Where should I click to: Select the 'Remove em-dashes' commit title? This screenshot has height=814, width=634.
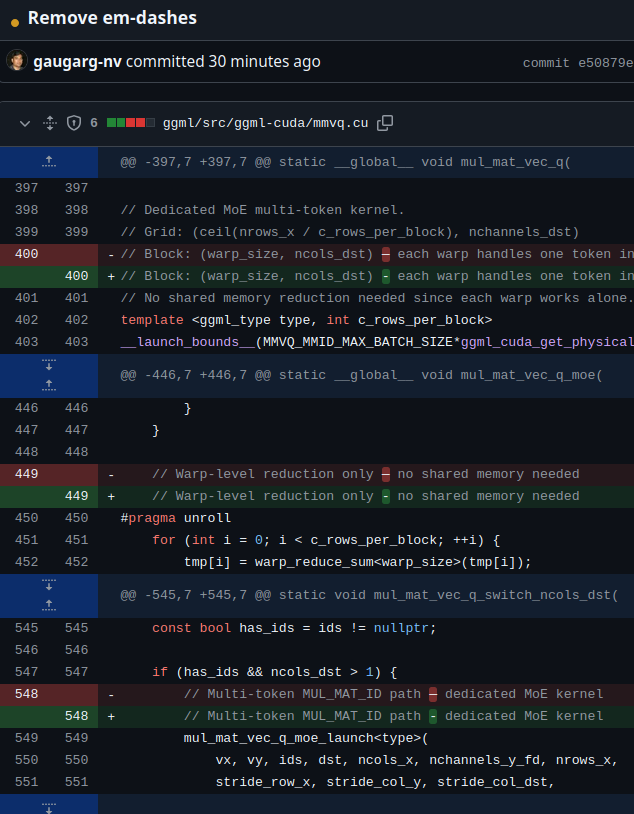(112, 18)
